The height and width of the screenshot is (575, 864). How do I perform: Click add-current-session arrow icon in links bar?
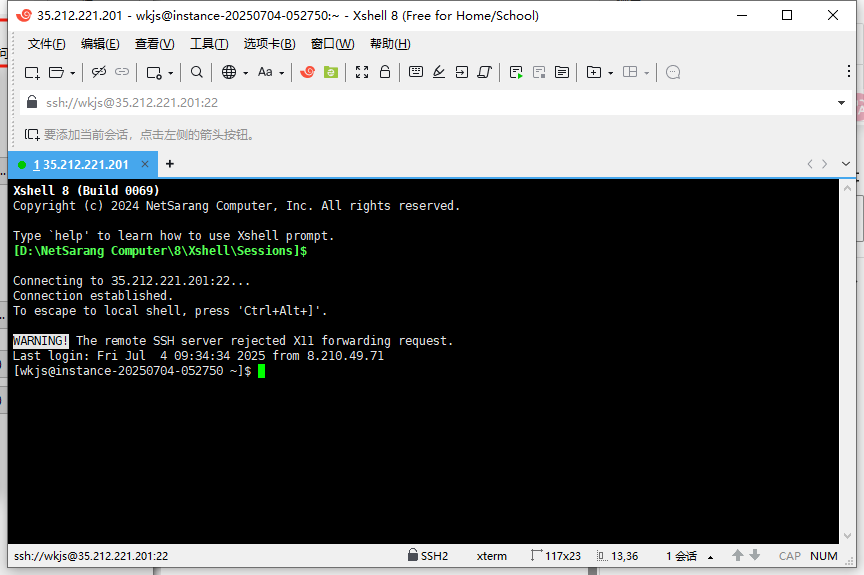coord(32,134)
